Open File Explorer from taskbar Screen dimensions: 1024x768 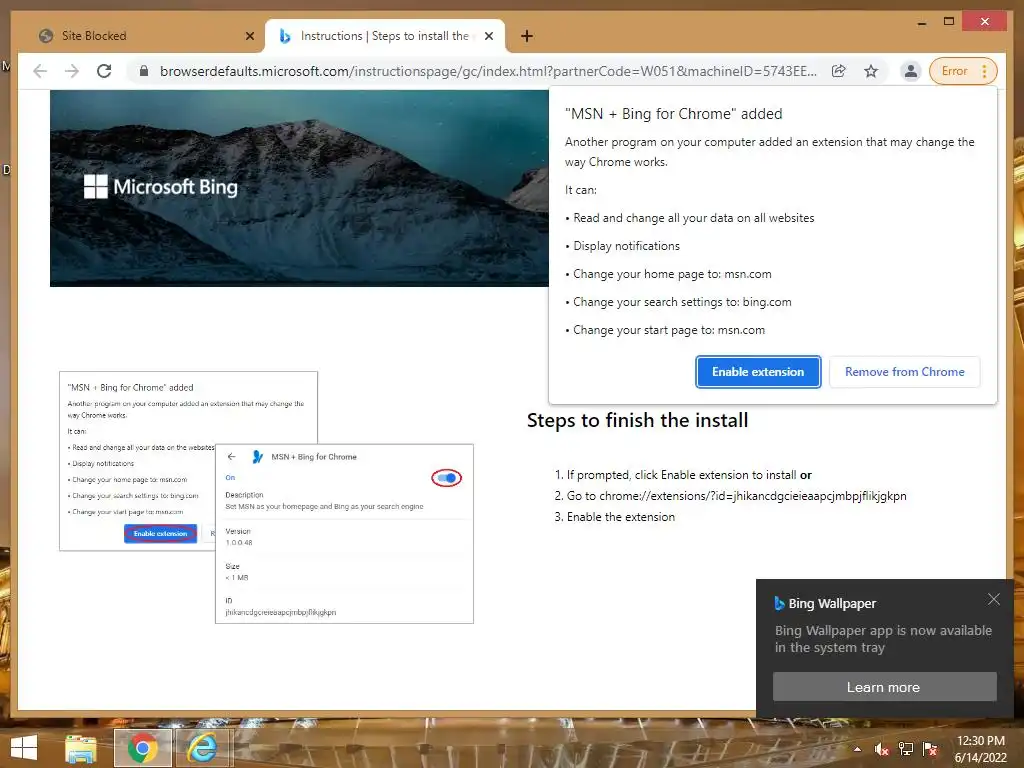[80, 748]
